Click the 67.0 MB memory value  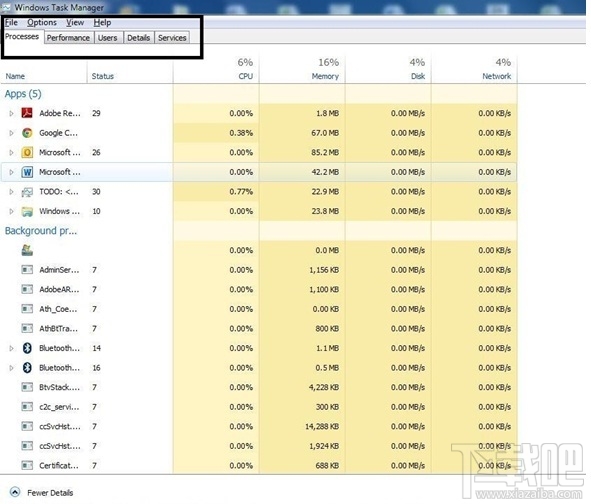pyautogui.click(x=325, y=133)
